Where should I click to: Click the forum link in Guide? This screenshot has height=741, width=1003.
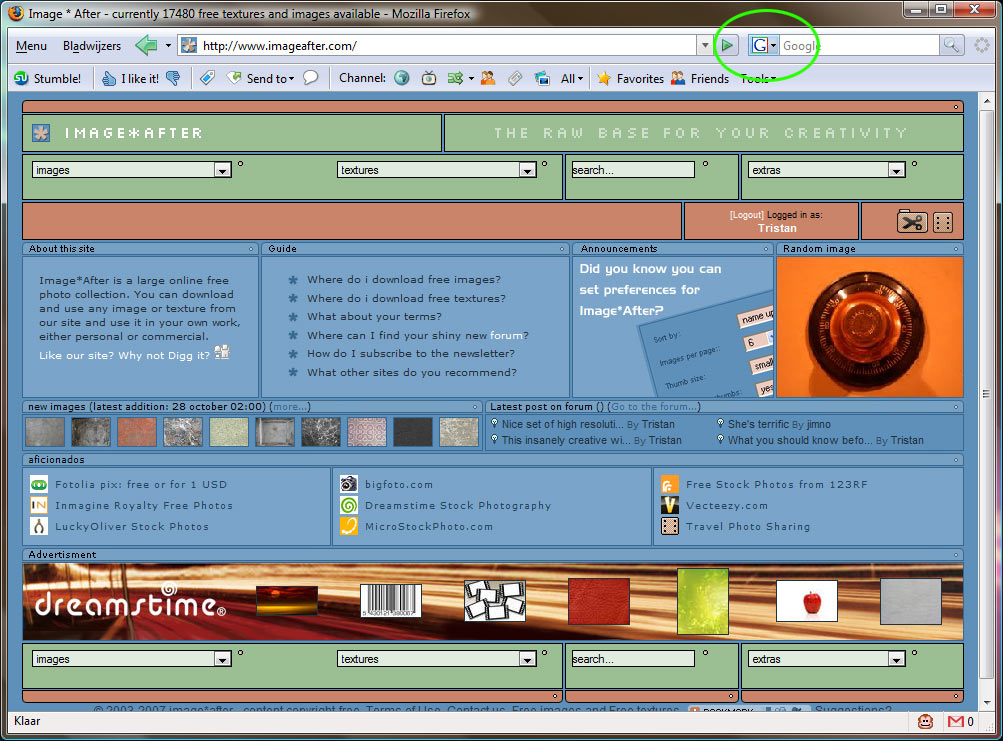tap(506, 335)
